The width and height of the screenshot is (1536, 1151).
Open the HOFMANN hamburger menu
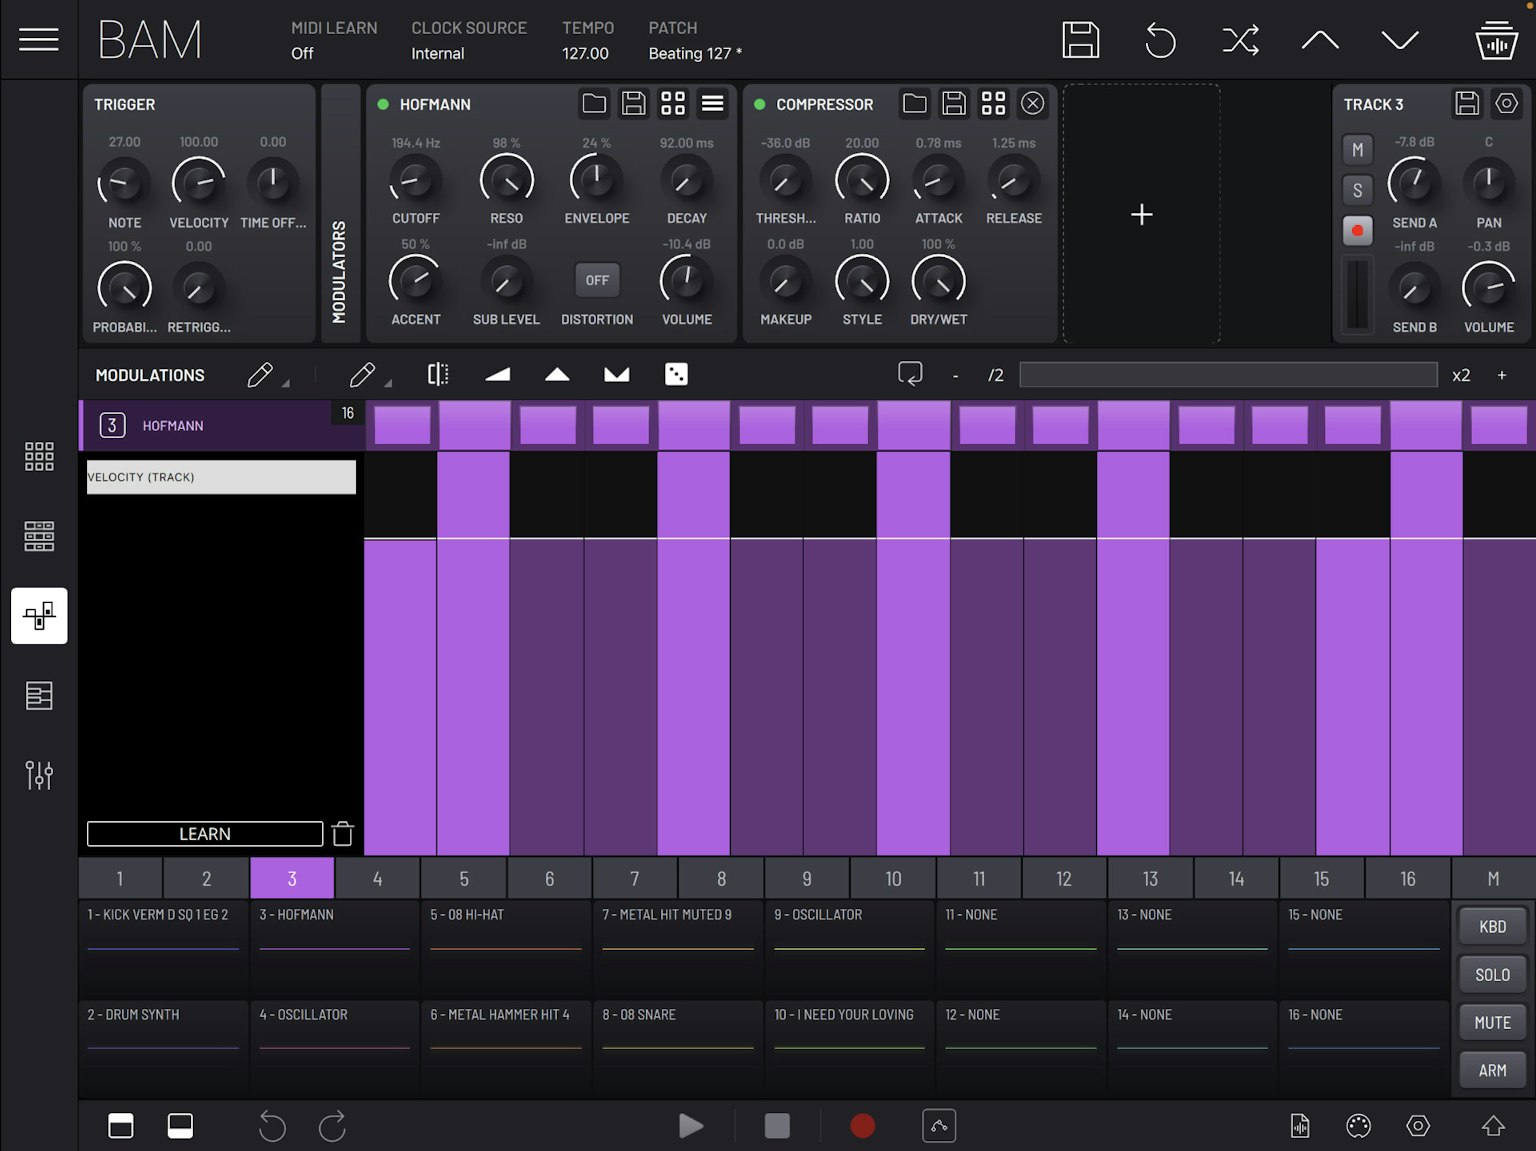[x=713, y=103]
